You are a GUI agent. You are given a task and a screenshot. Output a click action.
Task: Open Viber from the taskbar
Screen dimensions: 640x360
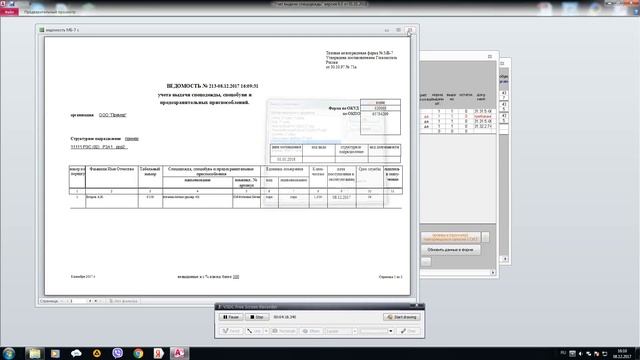(x=118, y=353)
